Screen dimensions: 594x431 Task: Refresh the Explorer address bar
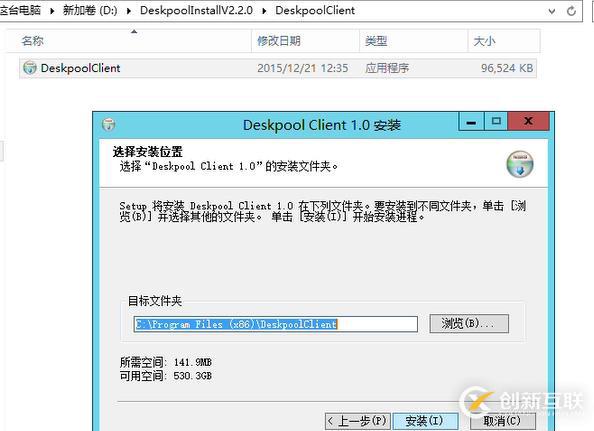pyautogui.click(x=571, y=11)
